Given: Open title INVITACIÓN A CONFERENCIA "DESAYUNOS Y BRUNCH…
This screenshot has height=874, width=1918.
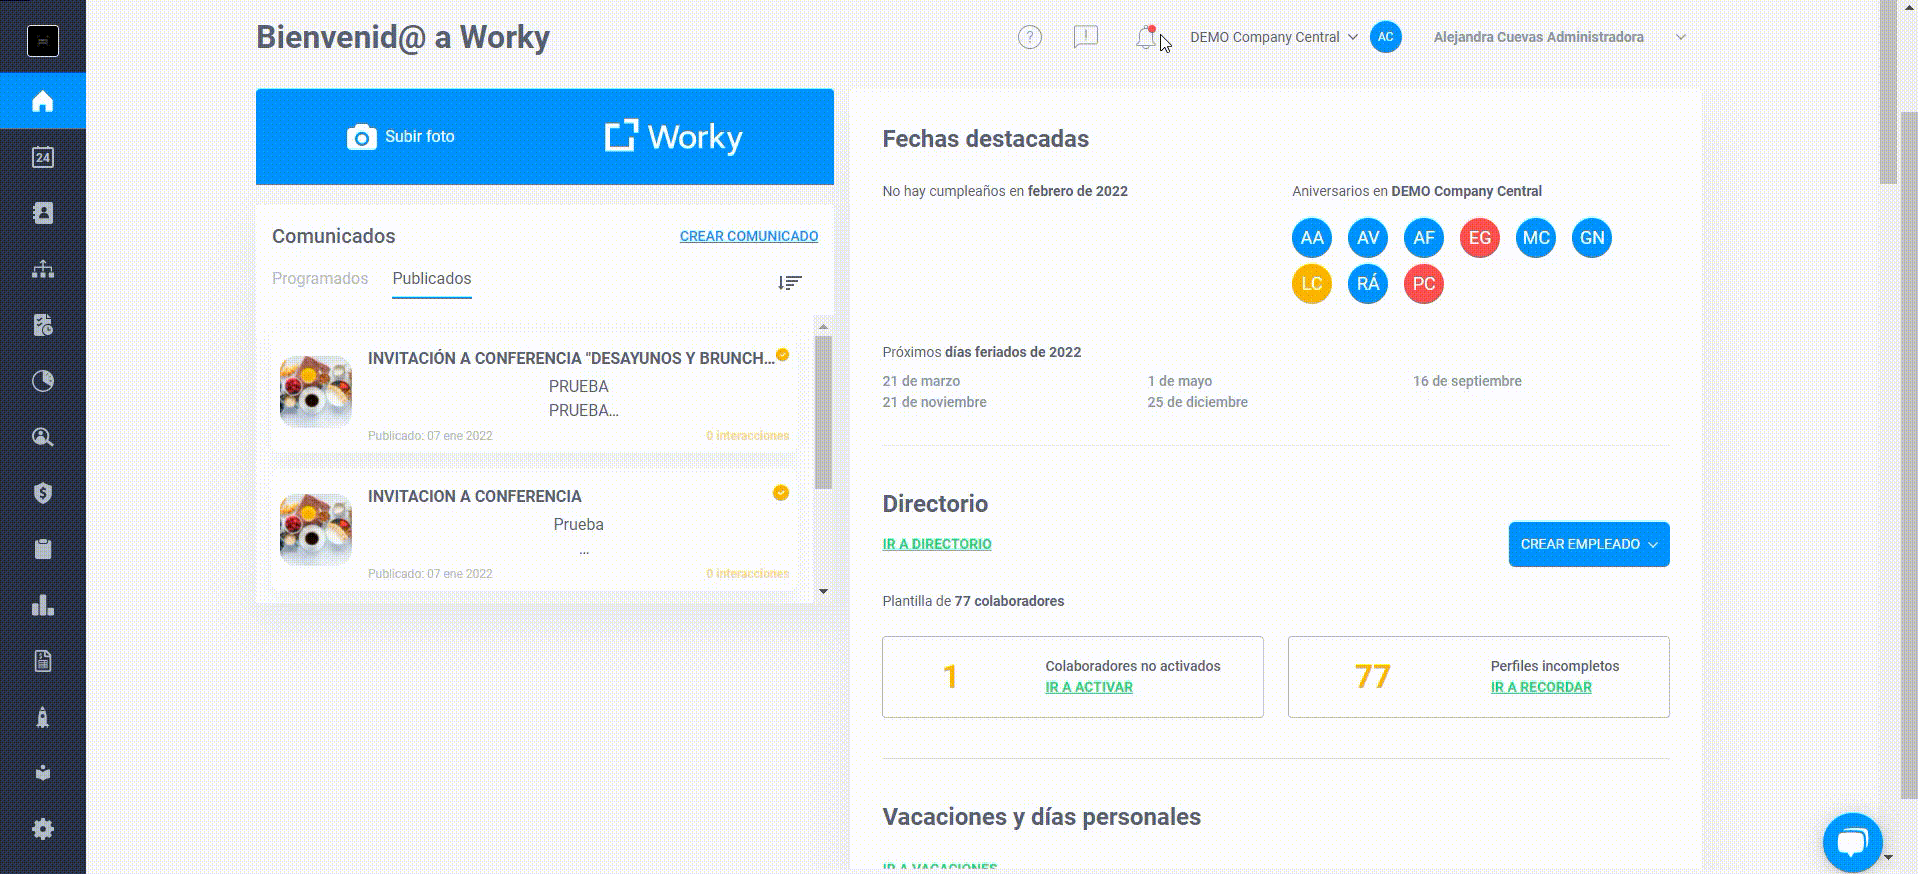Looking at the screenshot, I should point(571,358).
